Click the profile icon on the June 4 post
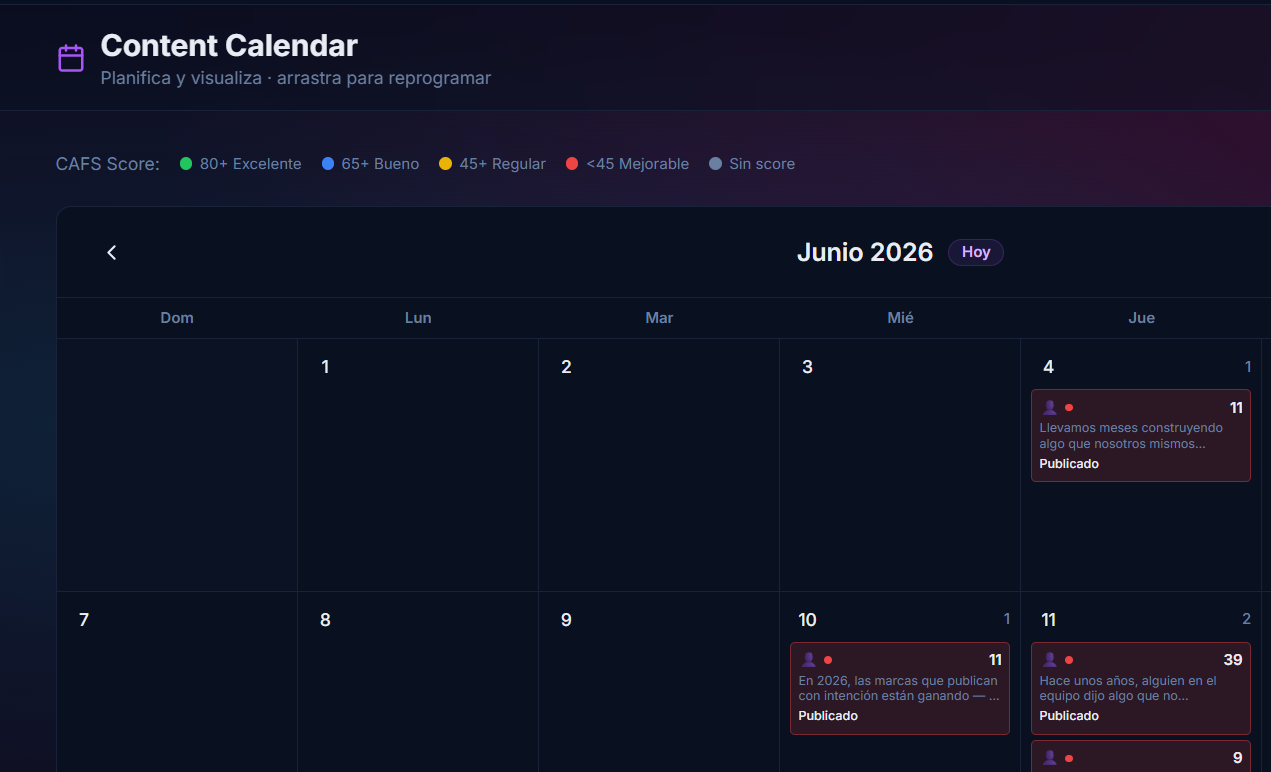 pos(1050,407)
